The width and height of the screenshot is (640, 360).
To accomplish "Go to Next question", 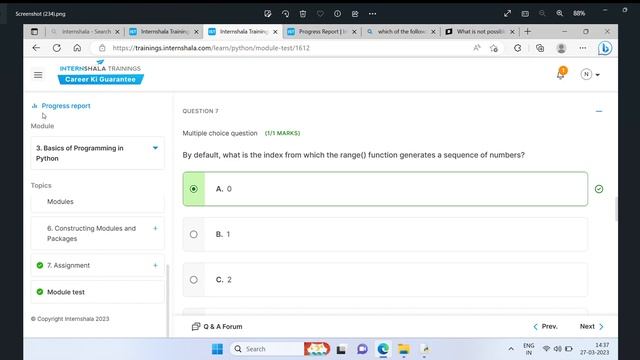I will point(591,327).
